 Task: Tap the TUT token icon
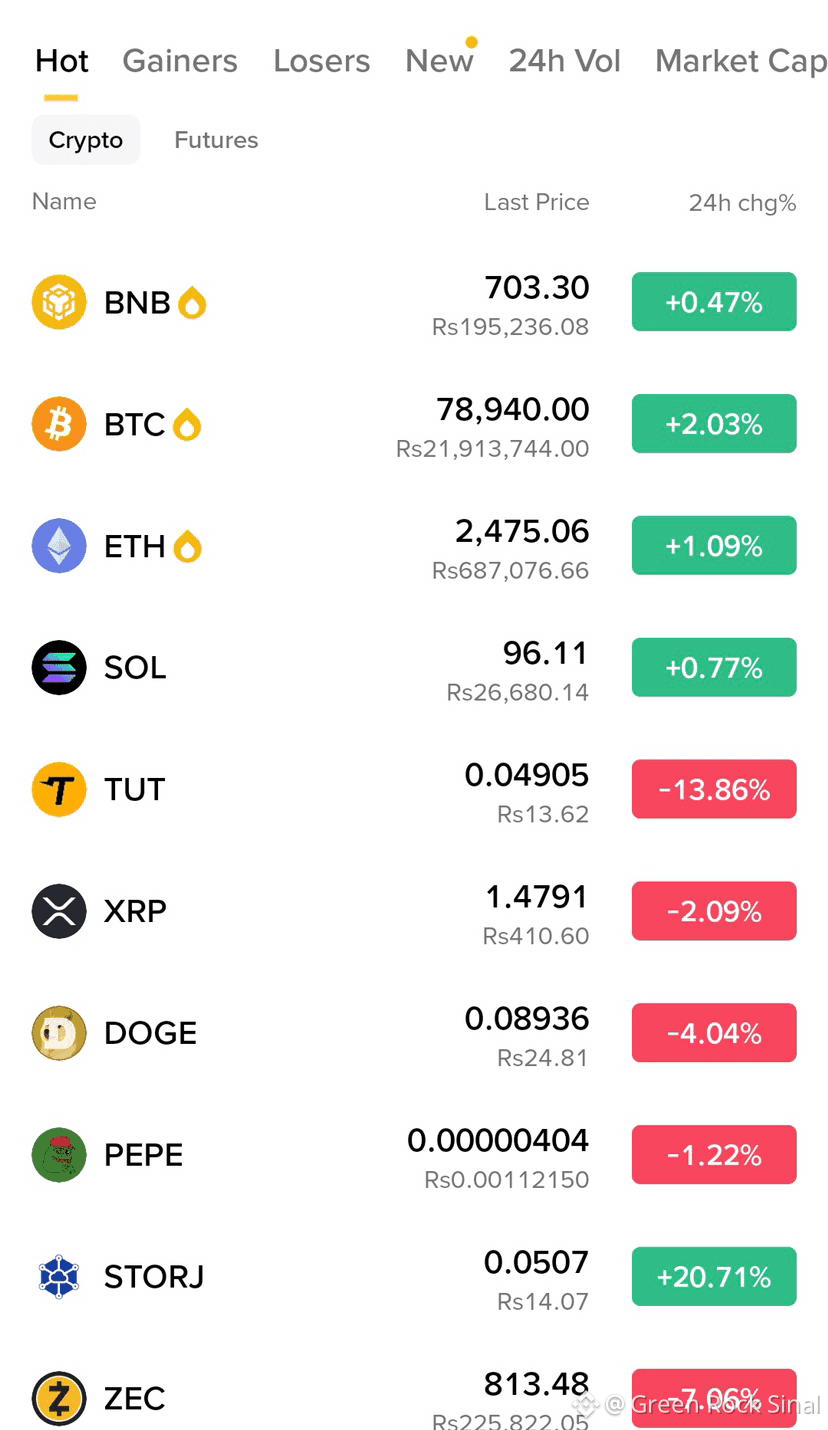click(59, 789)
